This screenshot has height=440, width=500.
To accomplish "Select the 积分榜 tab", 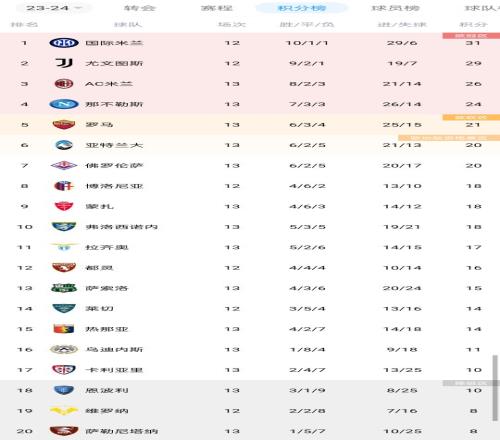I will tap(302, 8).
